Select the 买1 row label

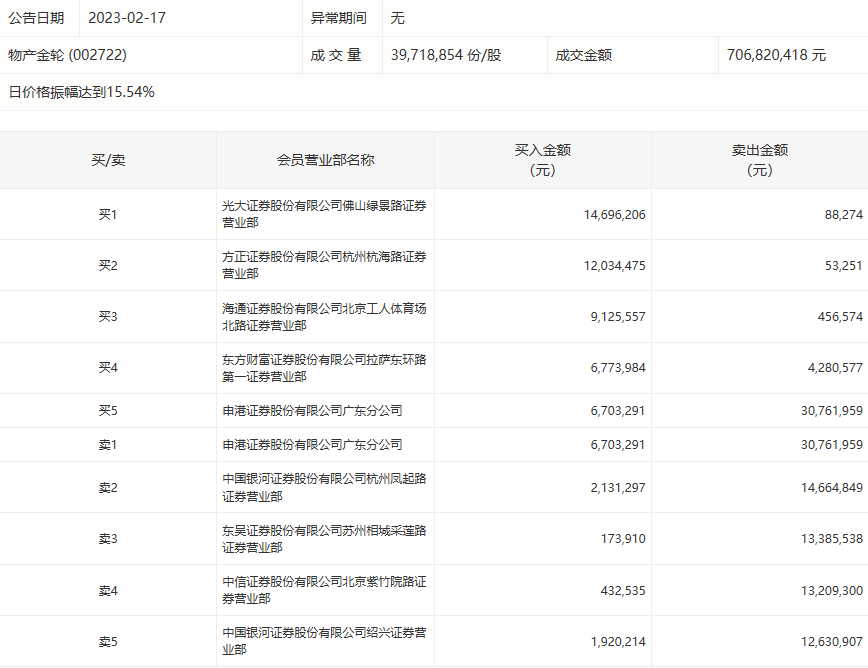click(108, 214)
